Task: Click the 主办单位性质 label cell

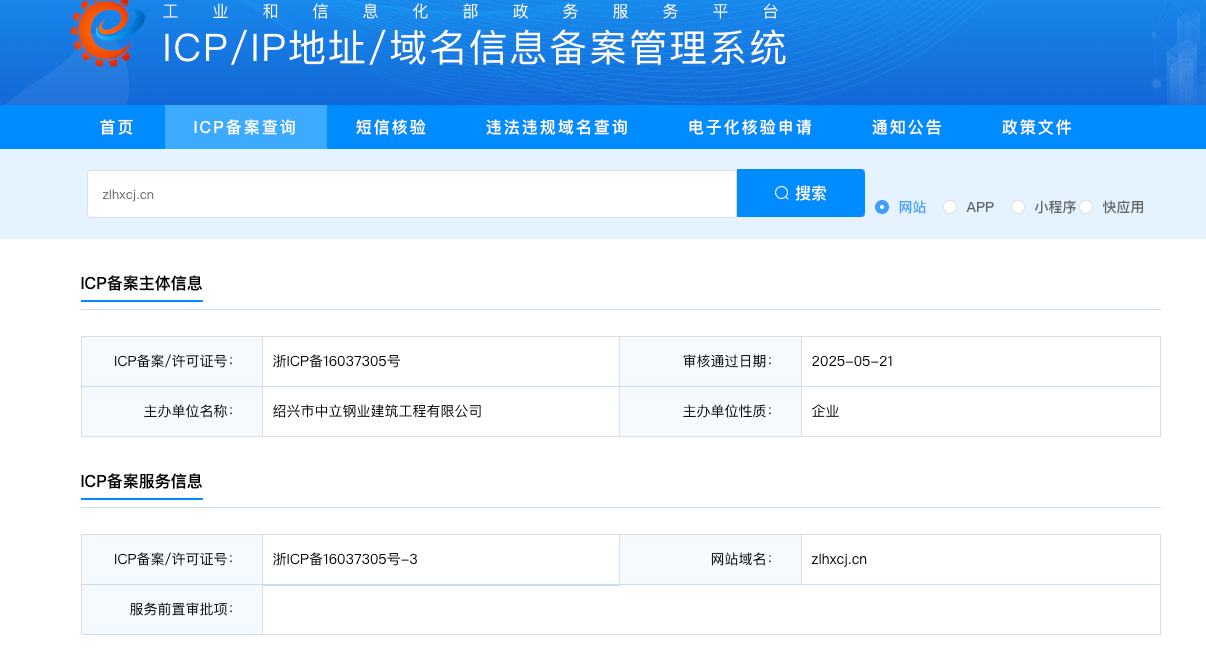Action: (x=710, y=411)
